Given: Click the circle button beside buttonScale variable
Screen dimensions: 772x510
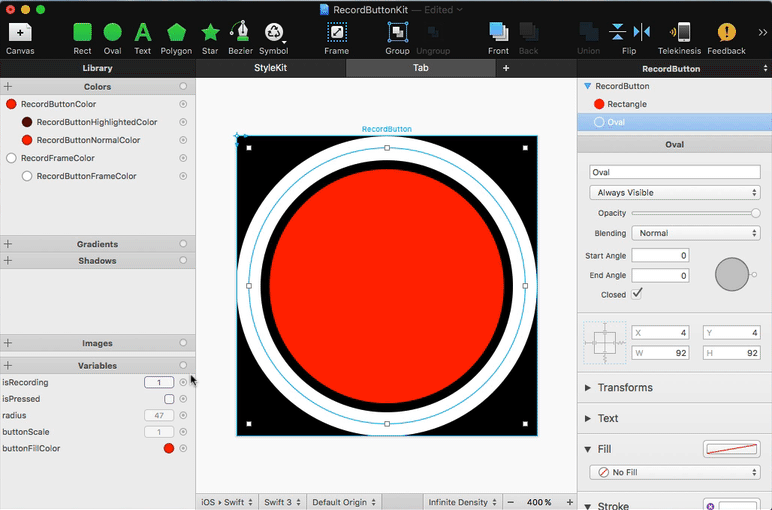Looking at the screenshot, I should (183, 432).
